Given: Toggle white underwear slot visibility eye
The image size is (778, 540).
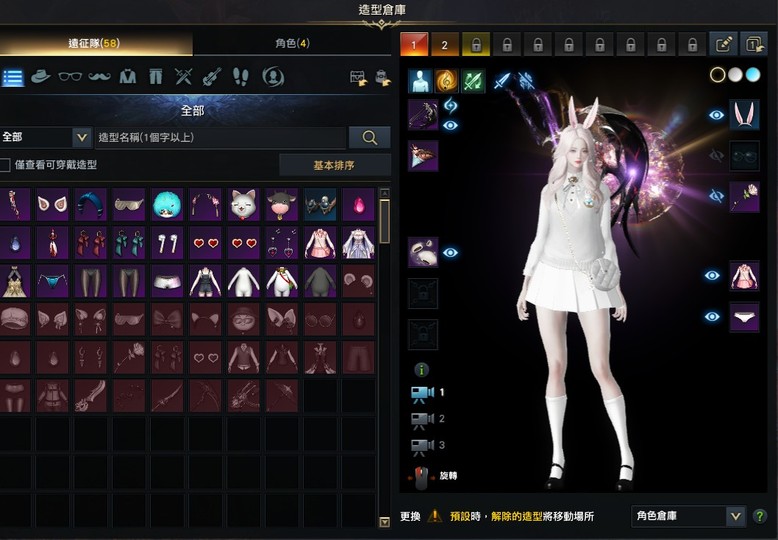Looking at the screenshot, I should [x=712, y=317].
